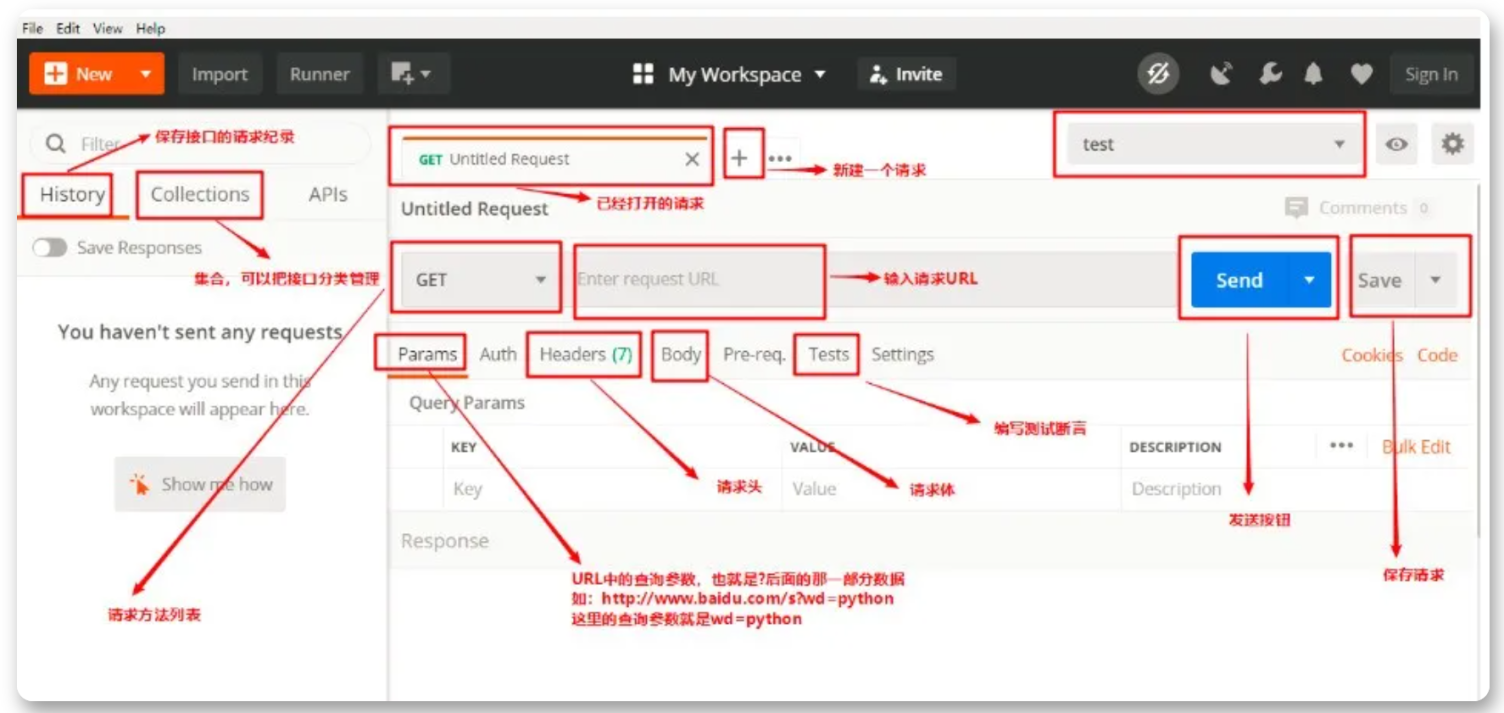Open the Tests tab
This screenshot has width=1504, height=713.
pyautogui.click(x=828, y=354)
